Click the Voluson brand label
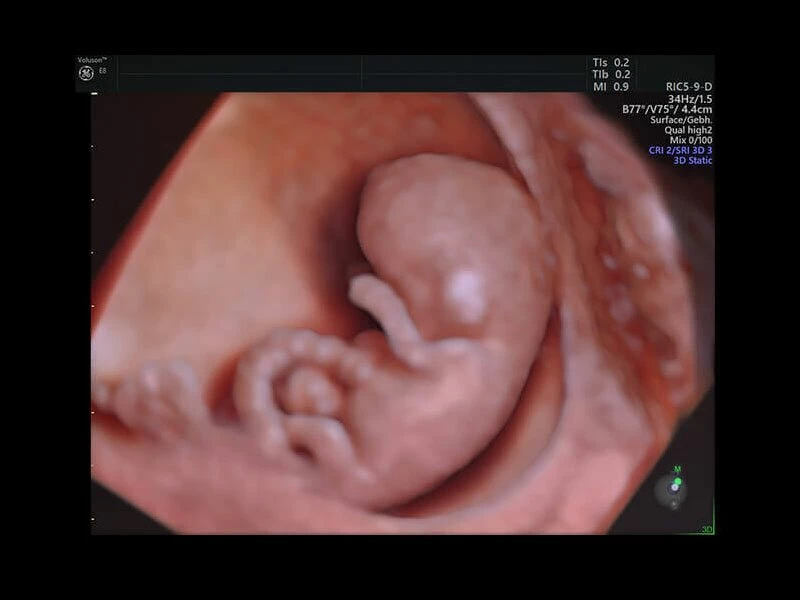Viewport: 800px width, 600px height. click(x=93, y=60)
